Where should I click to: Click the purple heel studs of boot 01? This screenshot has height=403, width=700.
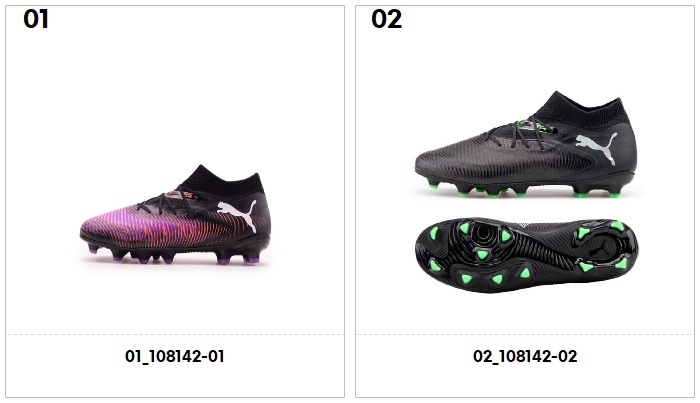click(x=237, y=260)
